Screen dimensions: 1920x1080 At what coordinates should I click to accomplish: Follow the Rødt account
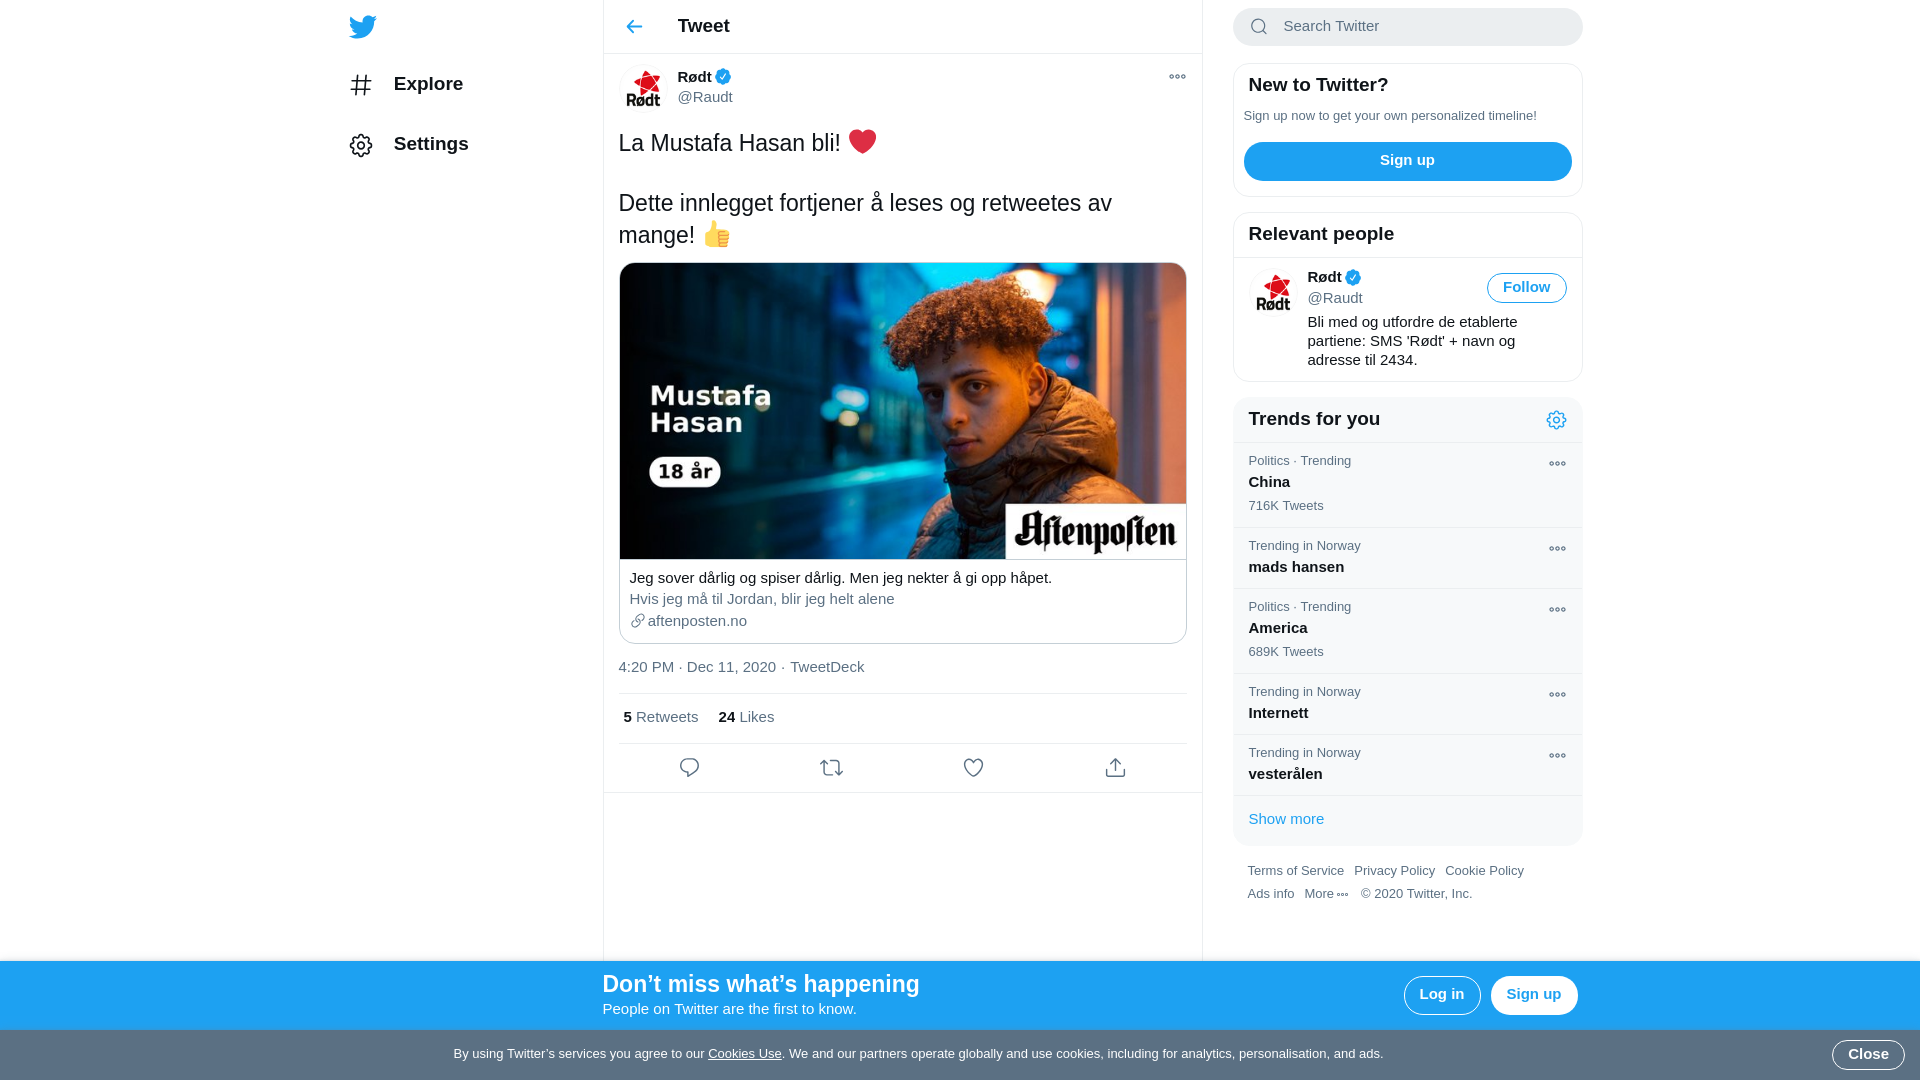(x=1526, y=288)
